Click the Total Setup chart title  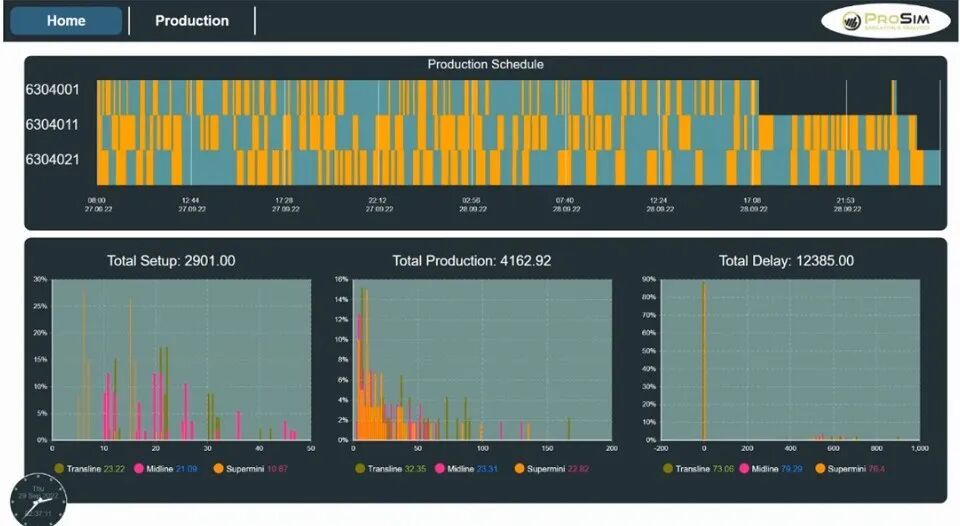tap(171, 261)
